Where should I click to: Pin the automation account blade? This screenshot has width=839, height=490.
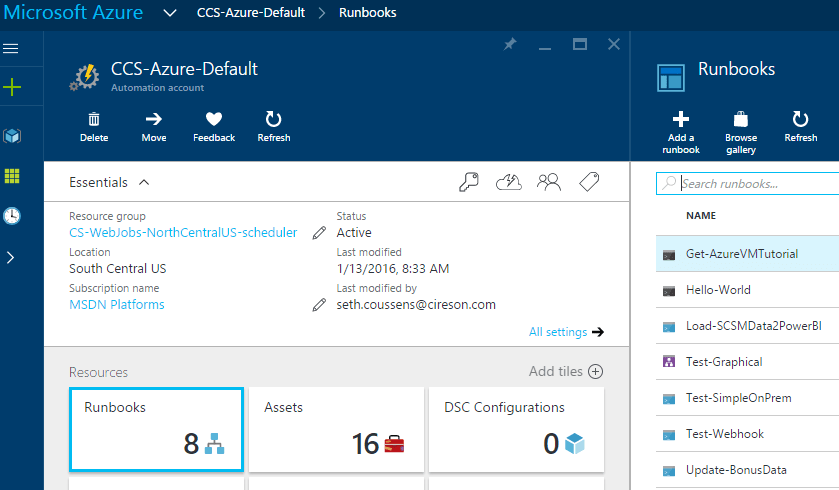point(510,45)
